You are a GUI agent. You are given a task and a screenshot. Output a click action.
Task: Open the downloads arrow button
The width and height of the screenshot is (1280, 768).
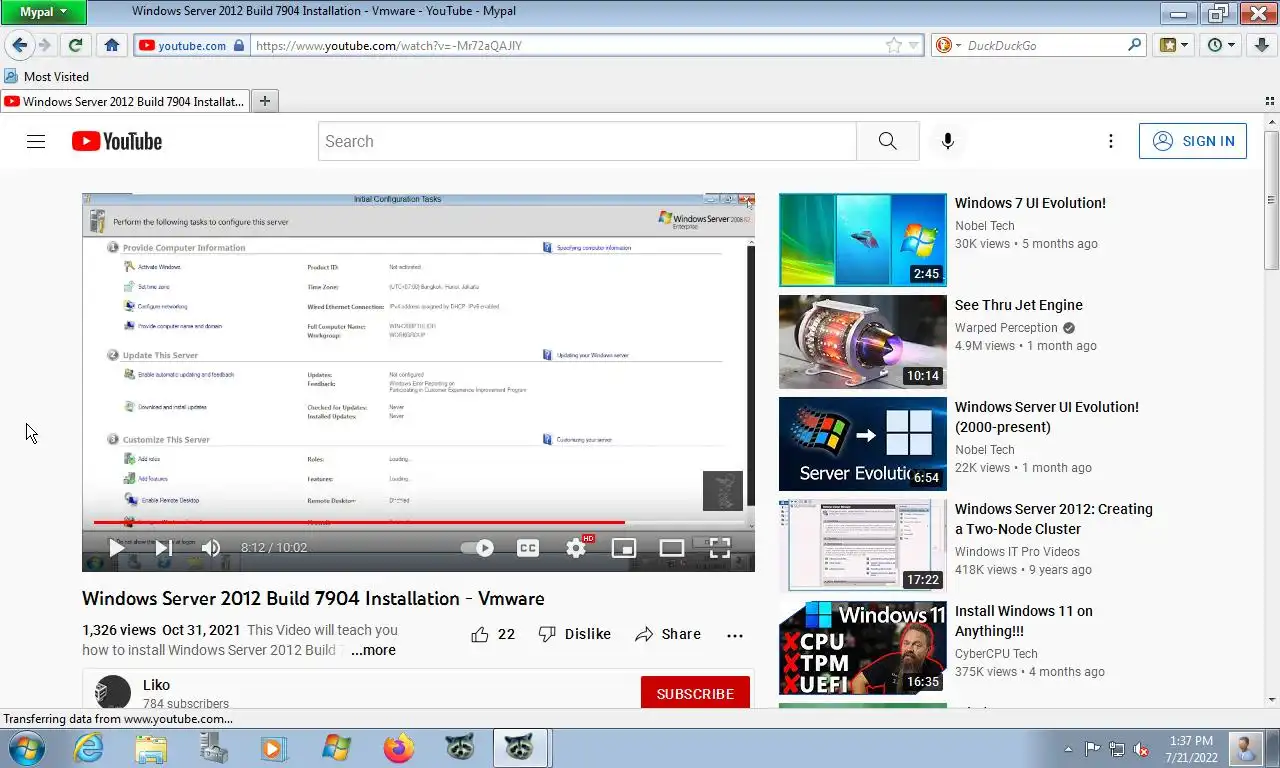click(1262, 45)
